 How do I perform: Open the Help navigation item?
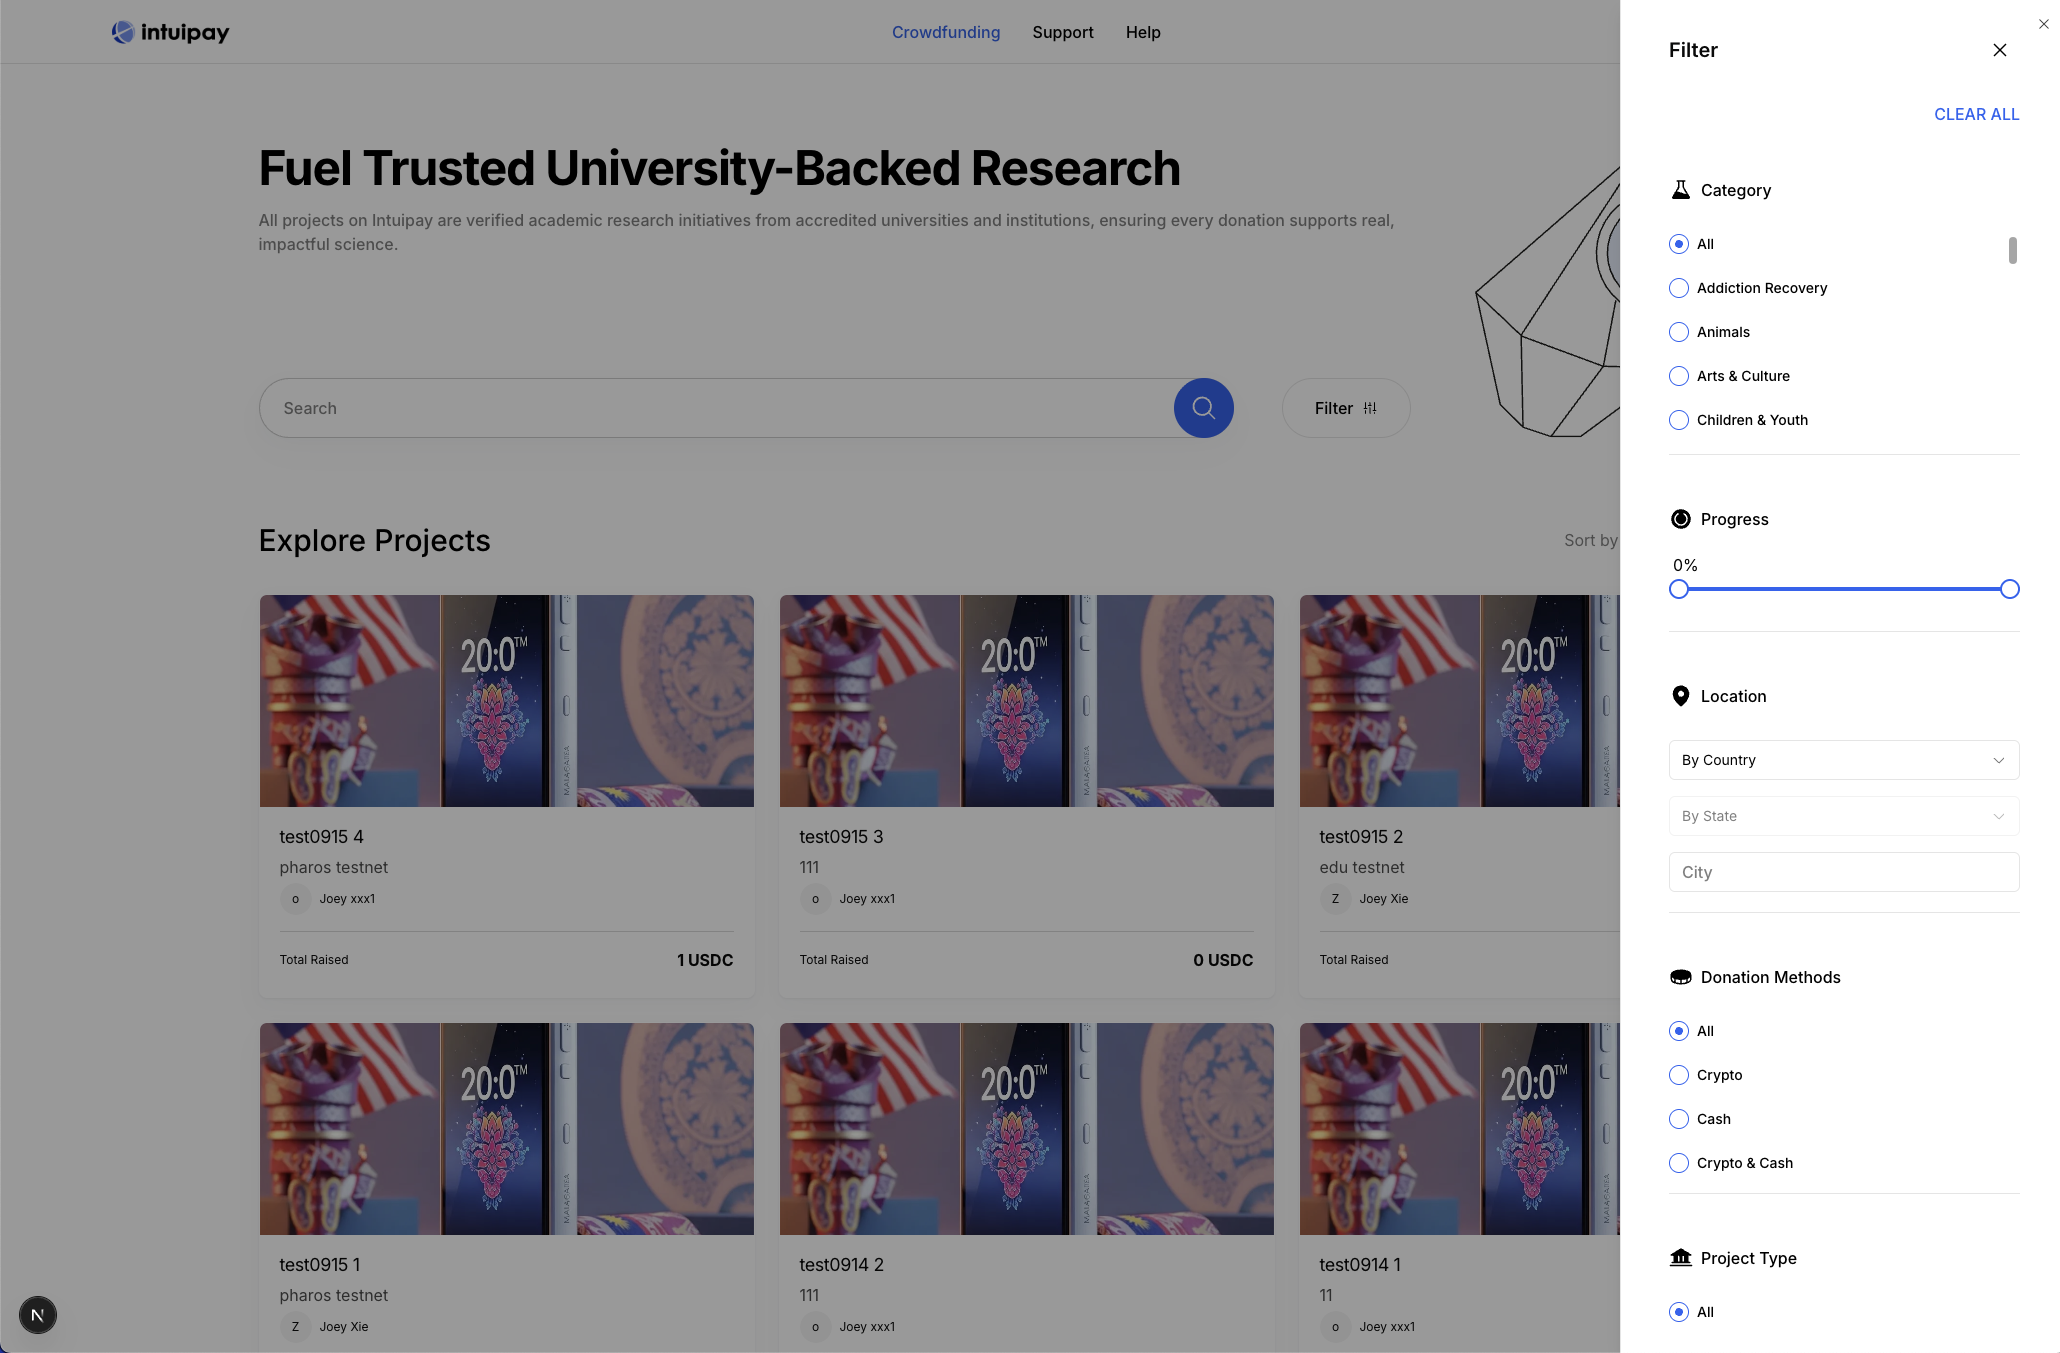[1143, 32]
